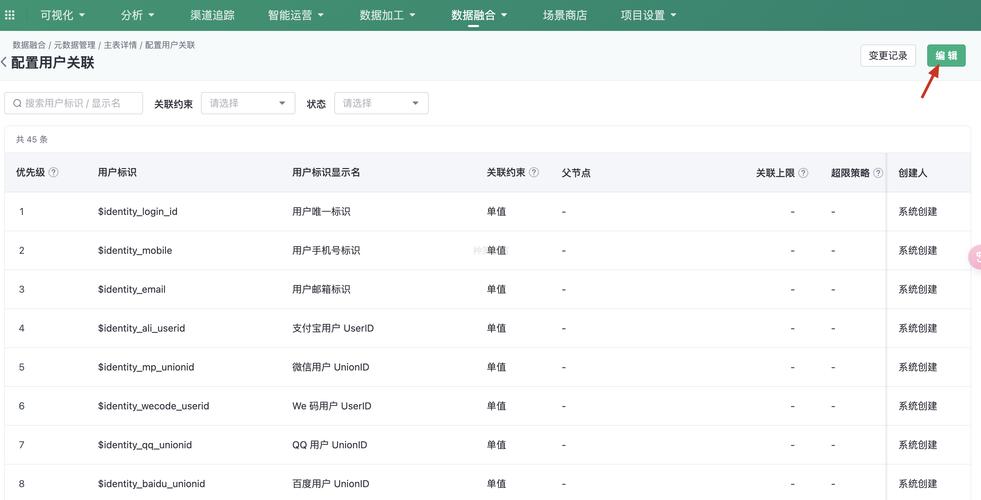981x500 pixels.
Task: Select the $identity_email cell
Action: (x=131, y=289)
